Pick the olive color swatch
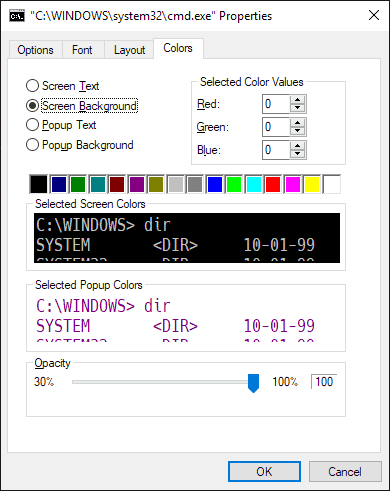390x491 pixels. coord(156,184)
